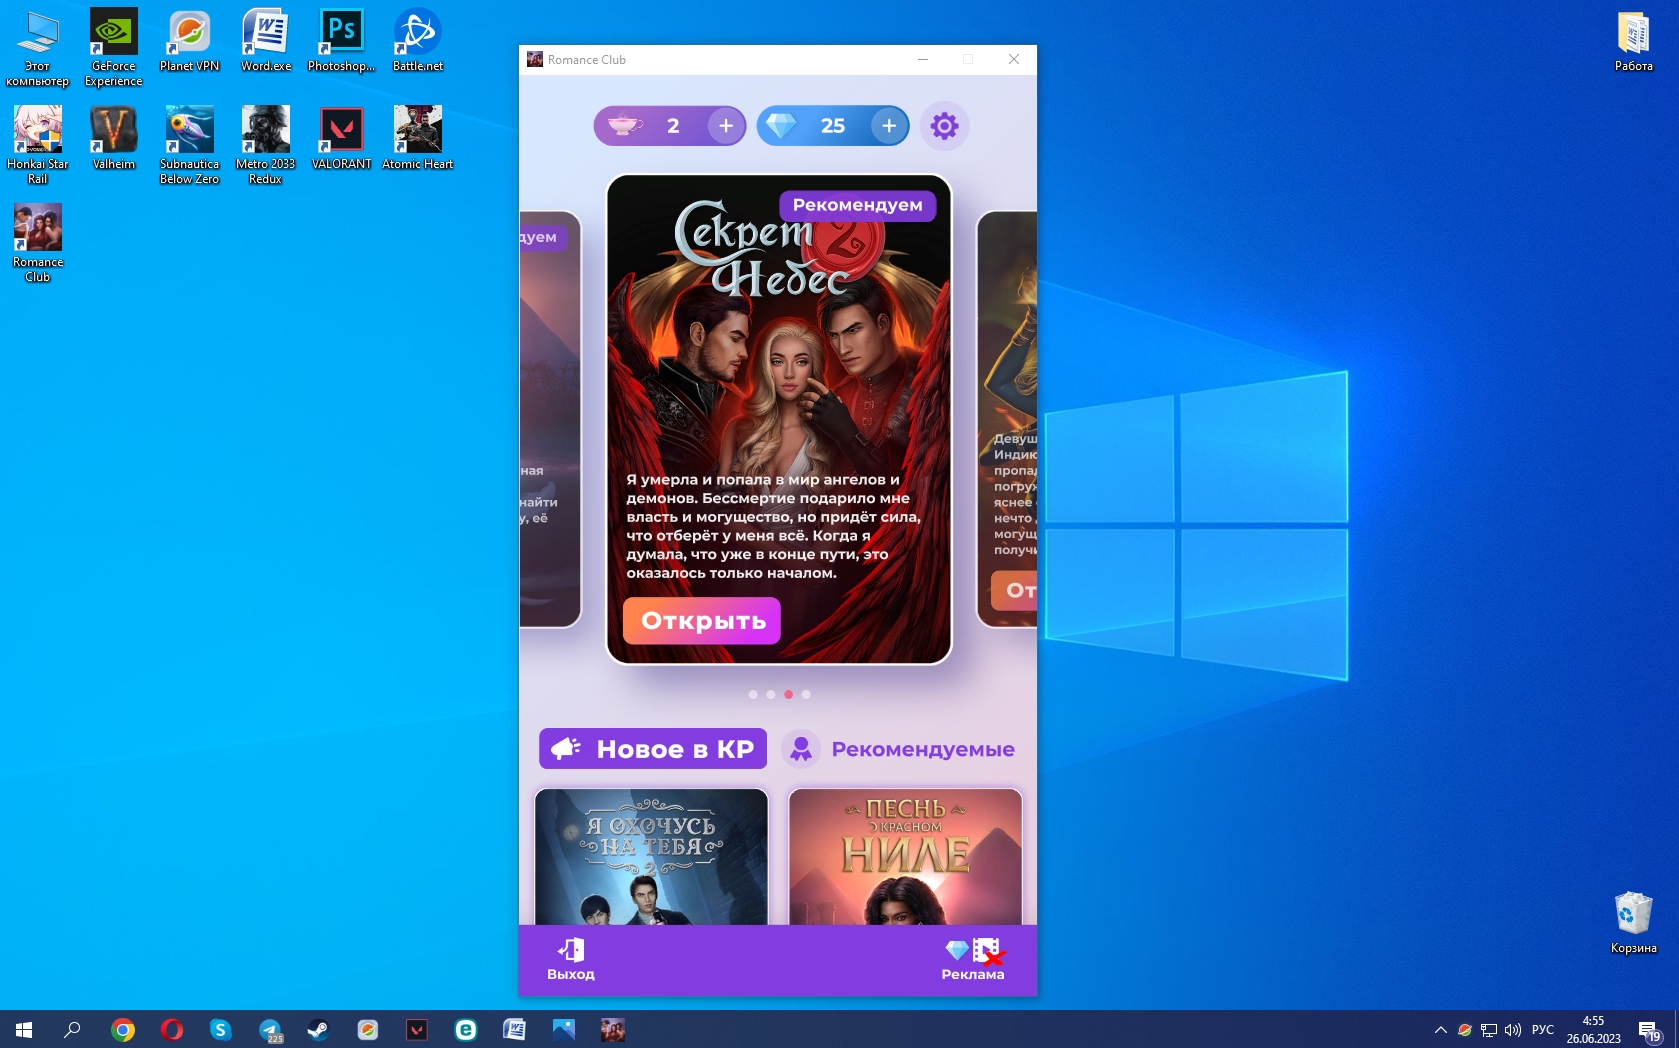Switch the РУС input language indicator
Viewport: 1679px width, 1048px height.
[x=1543, y=1029]
